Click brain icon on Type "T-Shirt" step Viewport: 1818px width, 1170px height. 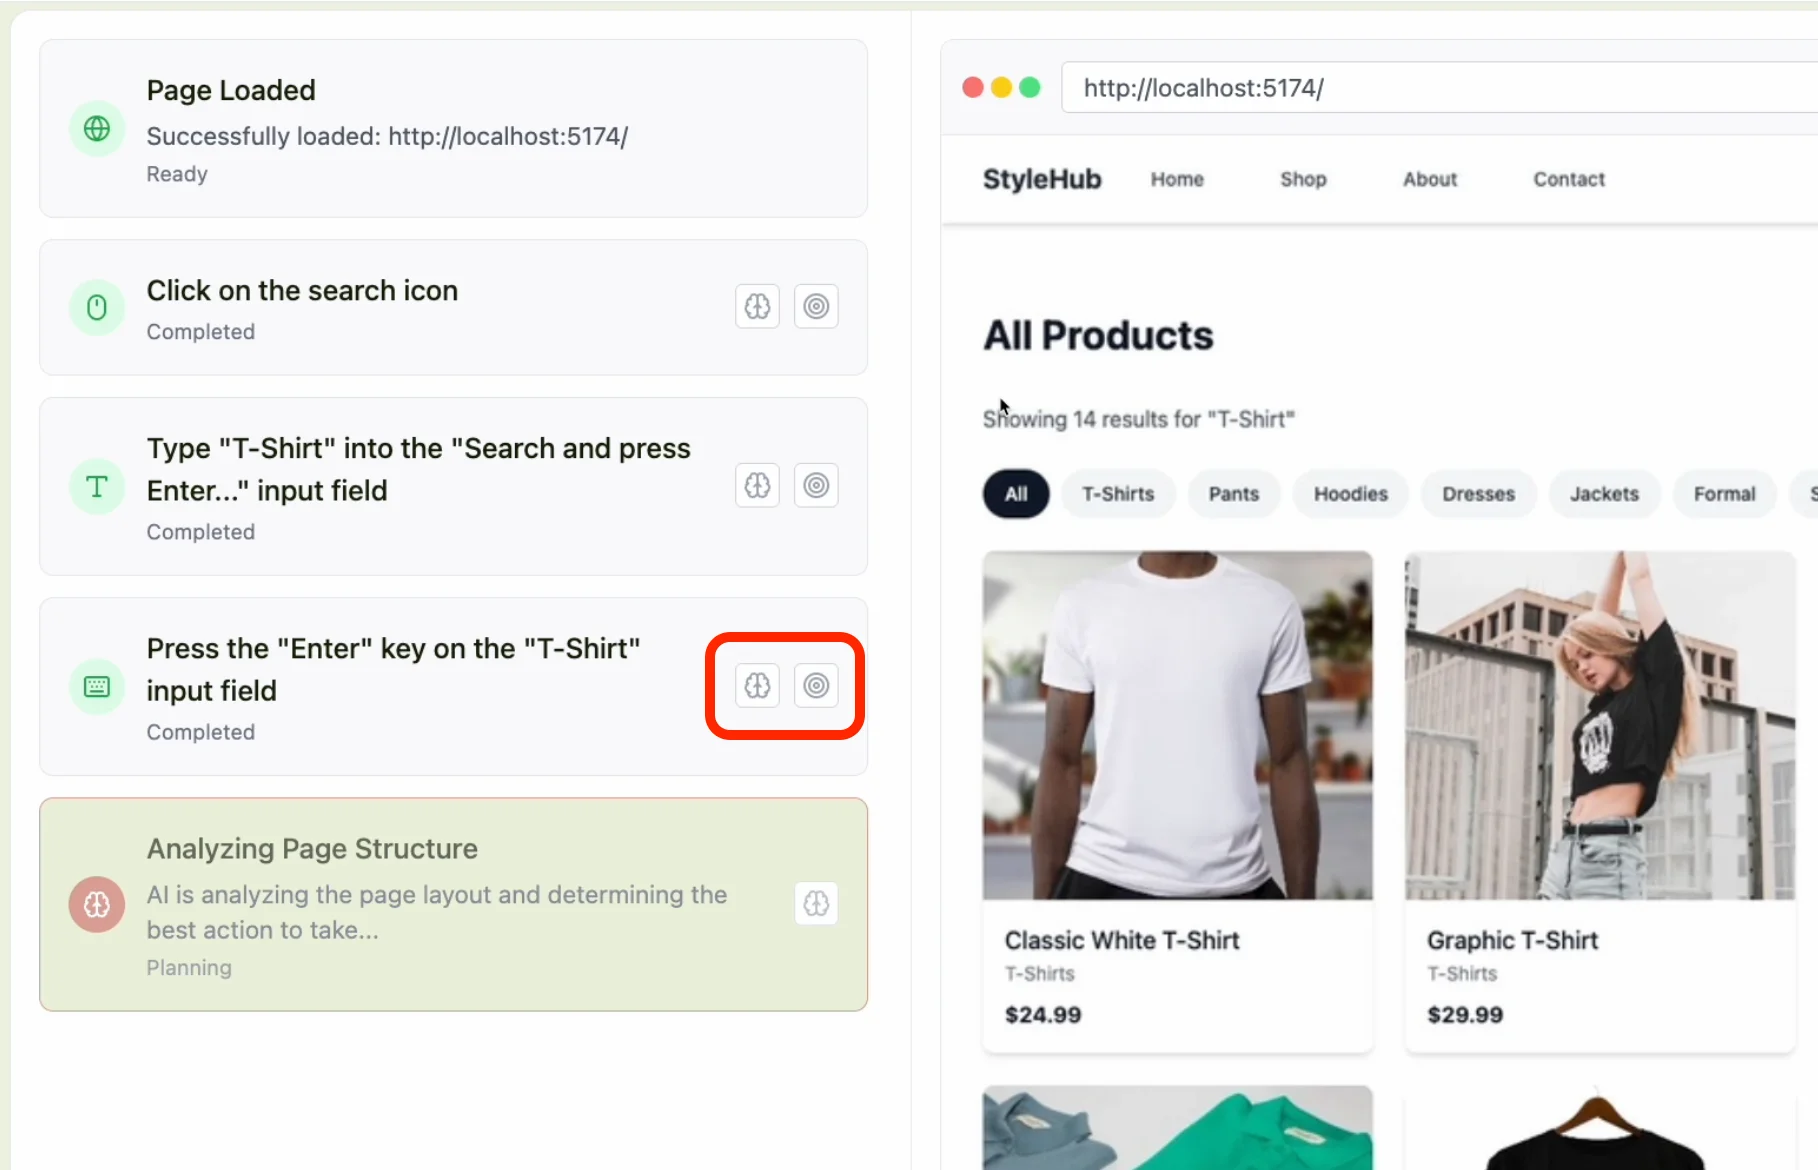(x=757, y=486)
